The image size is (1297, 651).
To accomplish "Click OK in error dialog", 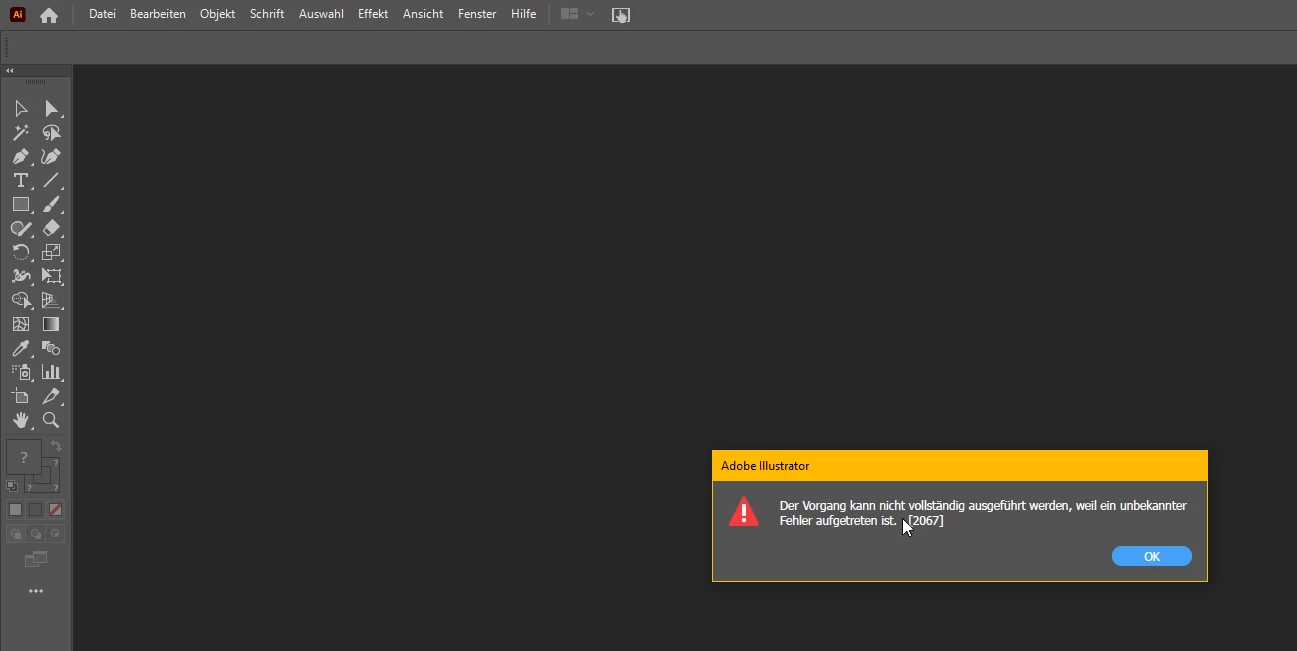I will (1152, 556).
